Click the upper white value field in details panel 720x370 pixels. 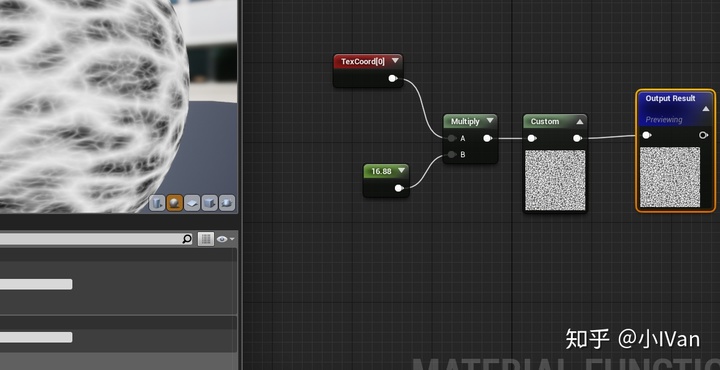pos(36,284)
